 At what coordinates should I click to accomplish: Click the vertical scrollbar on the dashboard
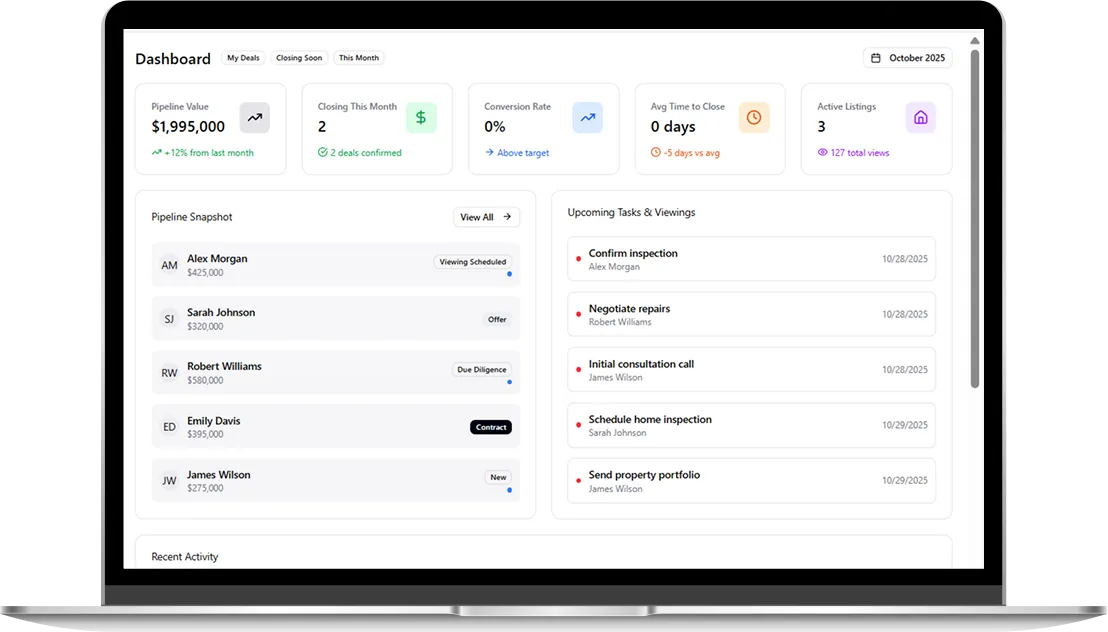[x=975, y=218]
